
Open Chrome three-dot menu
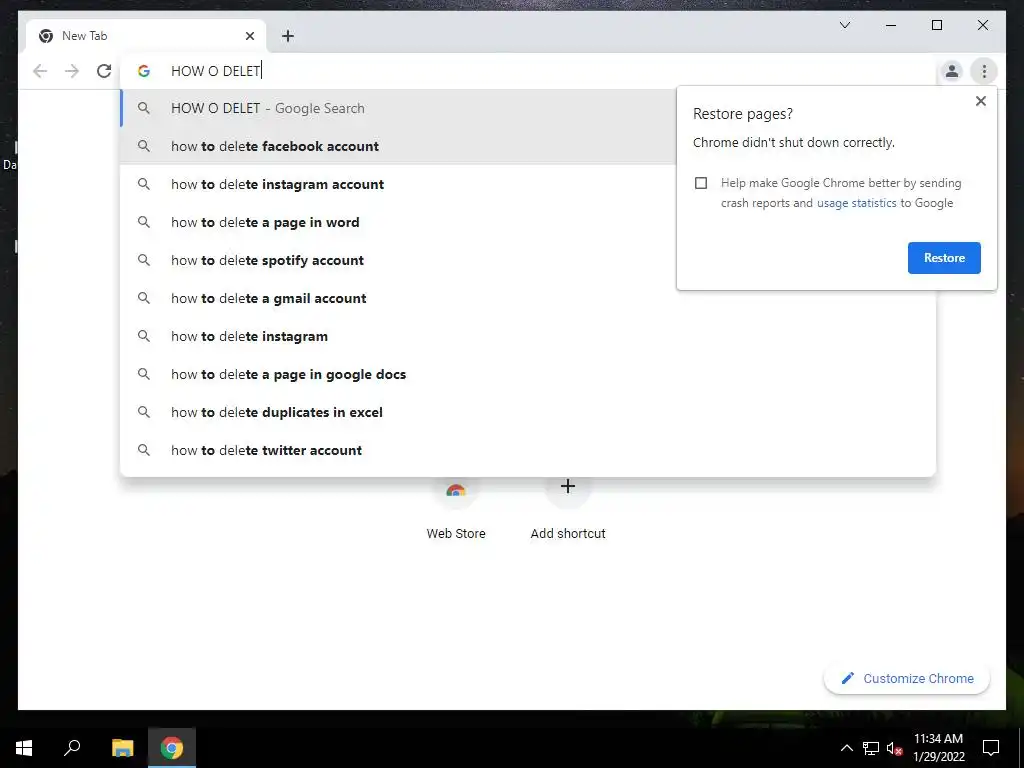[984, 71]
